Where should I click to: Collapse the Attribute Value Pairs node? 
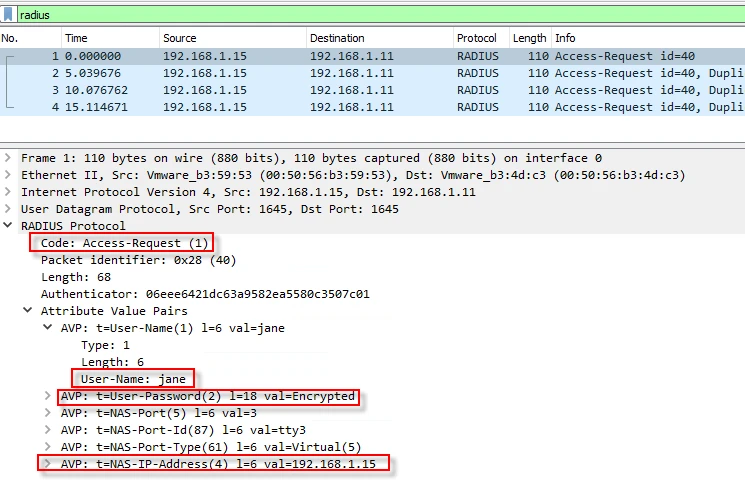(x=29, y=311)
